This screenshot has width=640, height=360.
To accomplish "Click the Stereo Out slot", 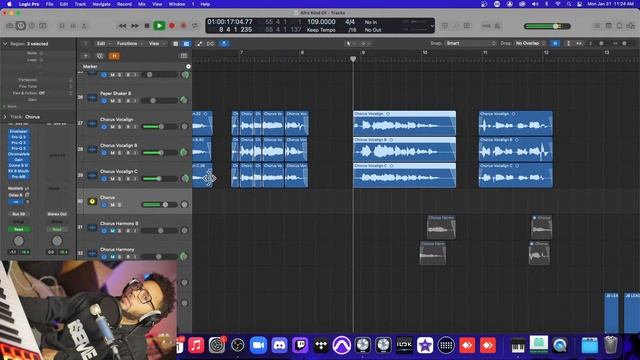I will click(57, 214).
